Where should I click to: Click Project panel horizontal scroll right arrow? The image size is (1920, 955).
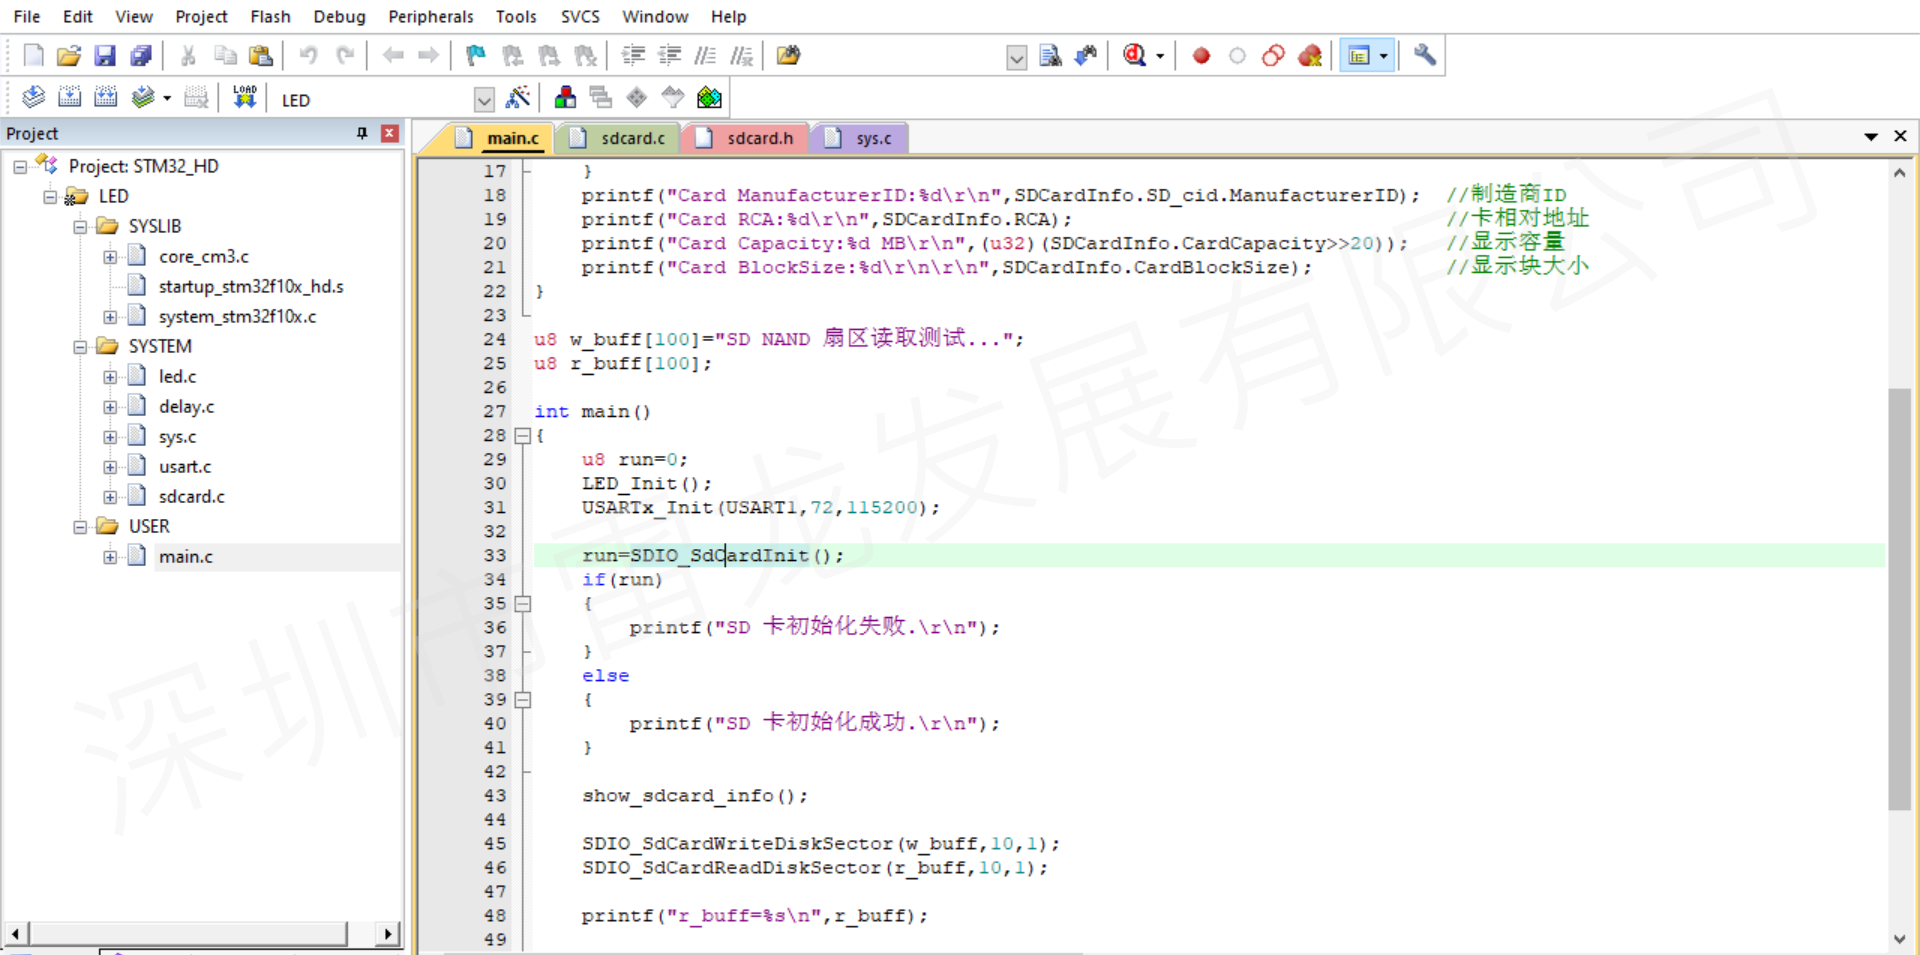point(388,934)
